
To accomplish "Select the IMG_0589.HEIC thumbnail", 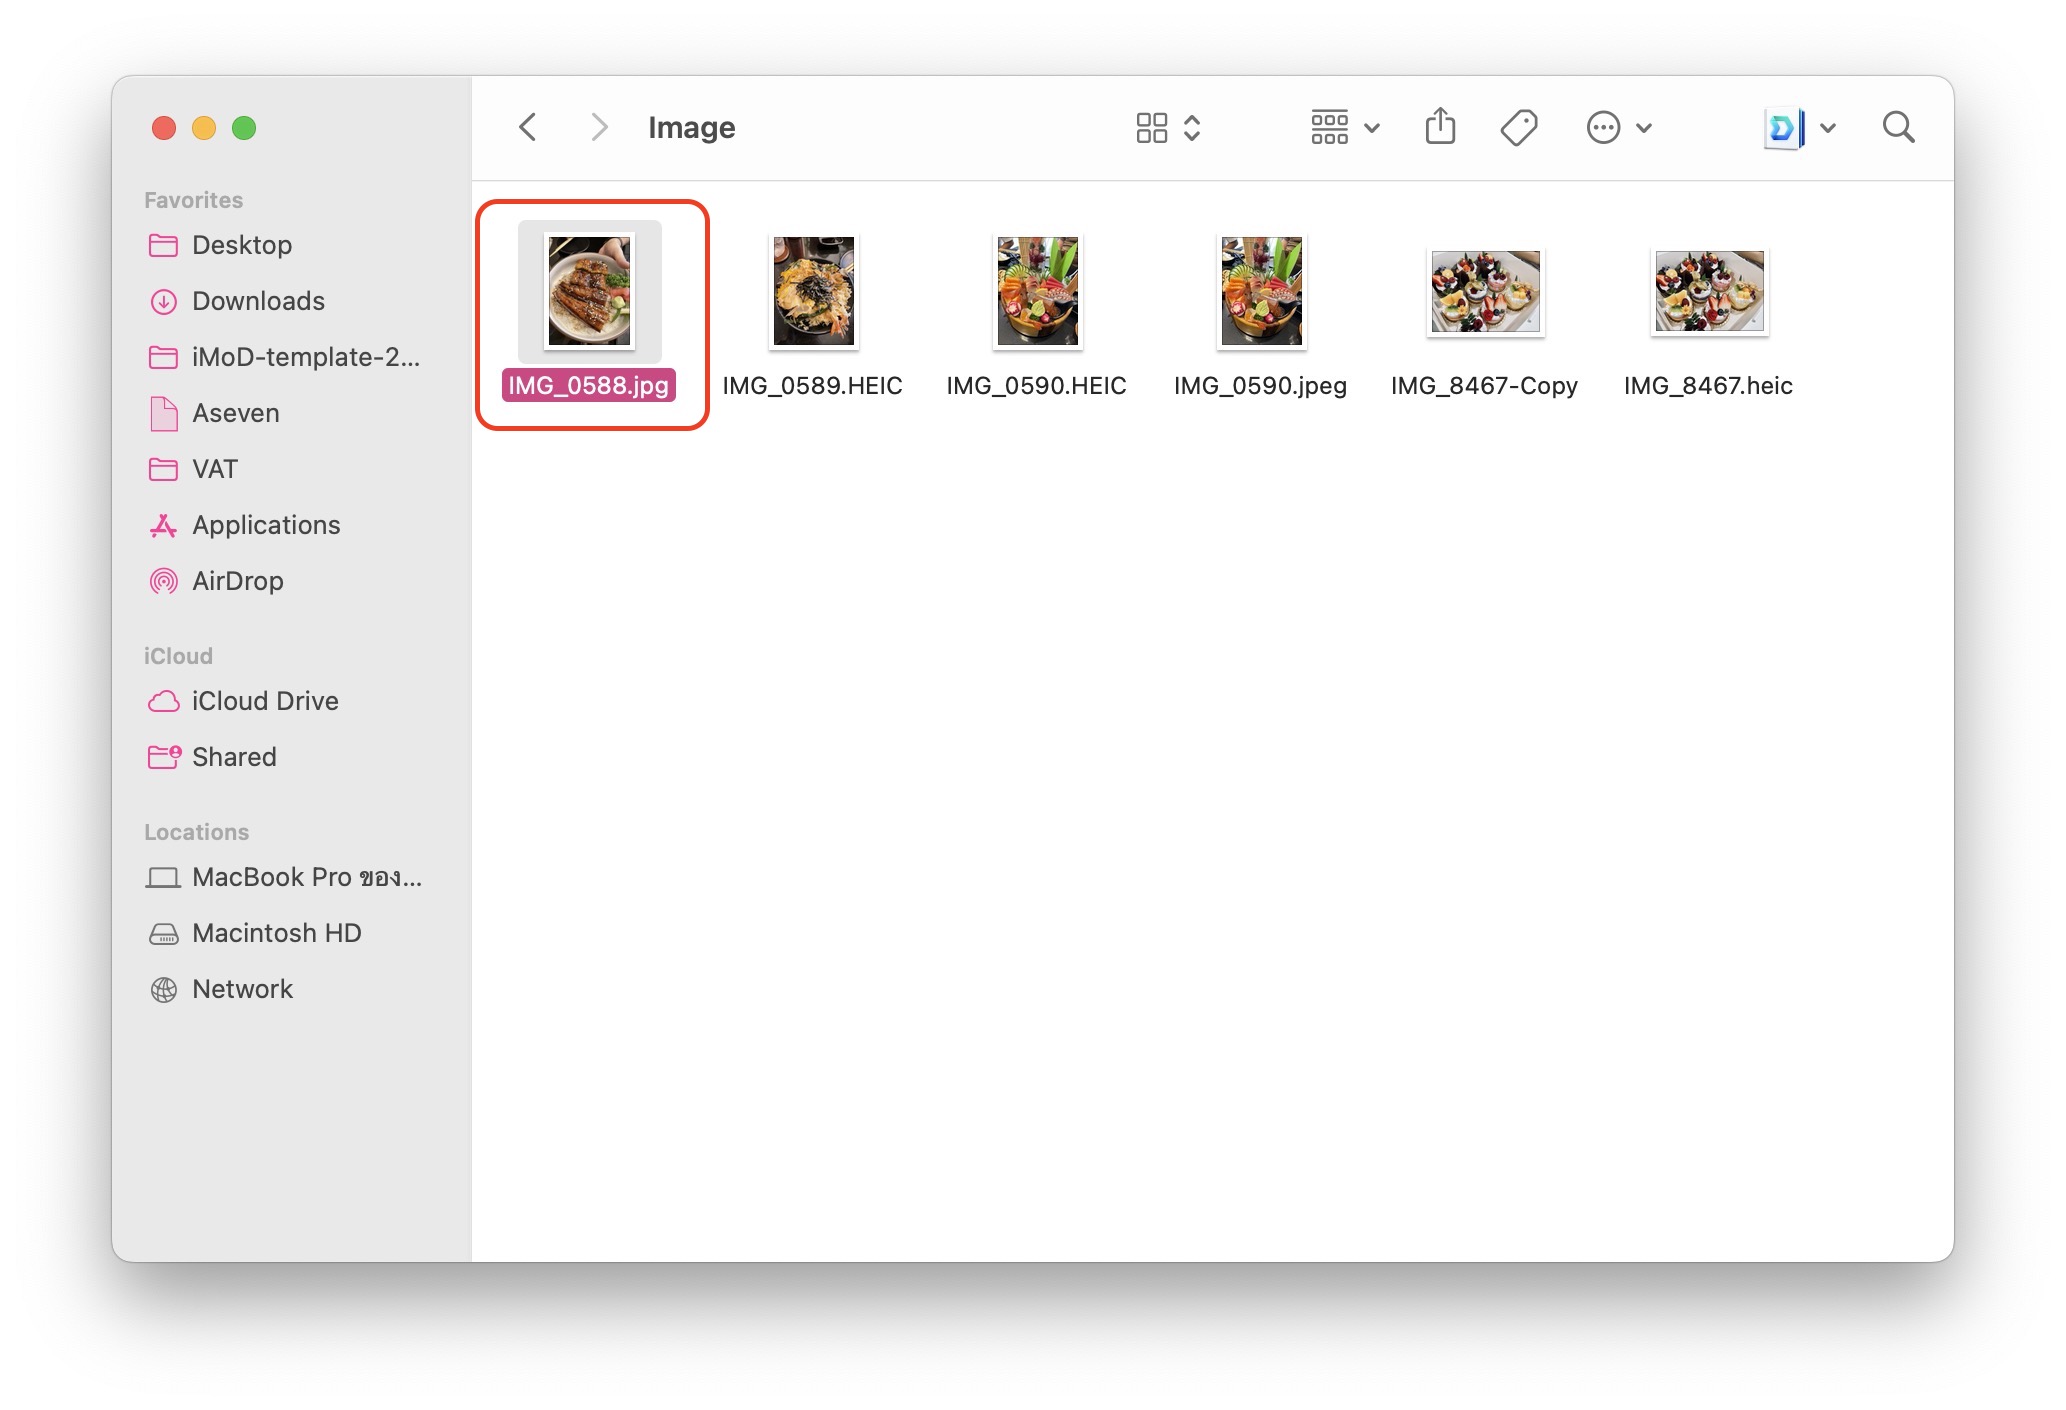I will coord(813,291).
